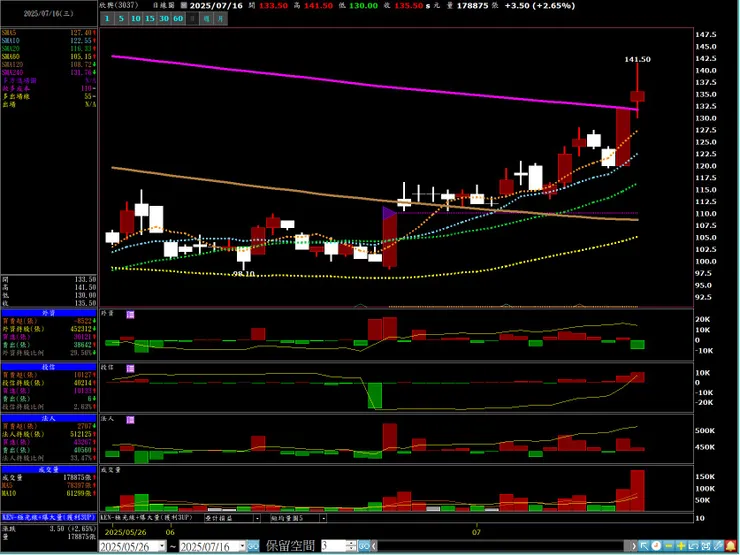Click the purple settings icon in 外資 panel
Viewport: 740px width, 555px height.
pyautogui.click(x=130, y=314)
